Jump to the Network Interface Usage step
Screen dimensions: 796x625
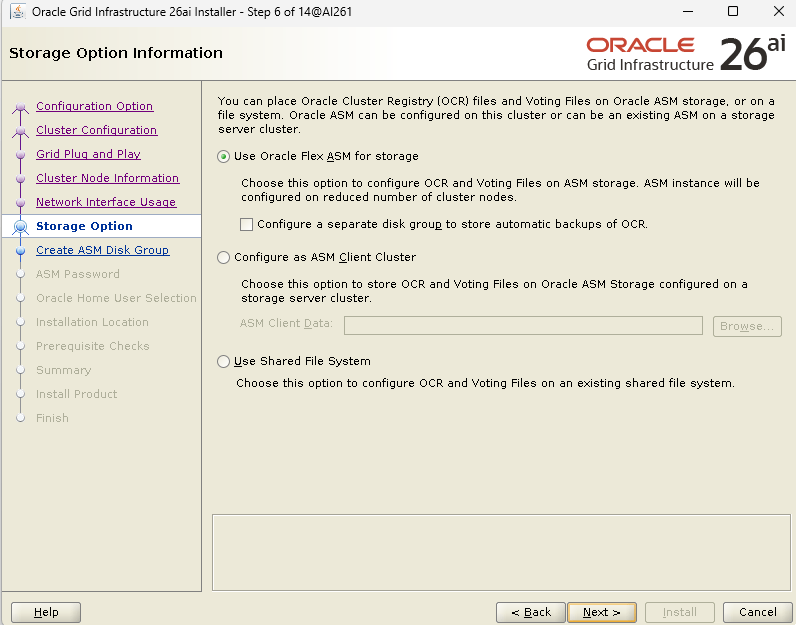click(x=105, y=203)
